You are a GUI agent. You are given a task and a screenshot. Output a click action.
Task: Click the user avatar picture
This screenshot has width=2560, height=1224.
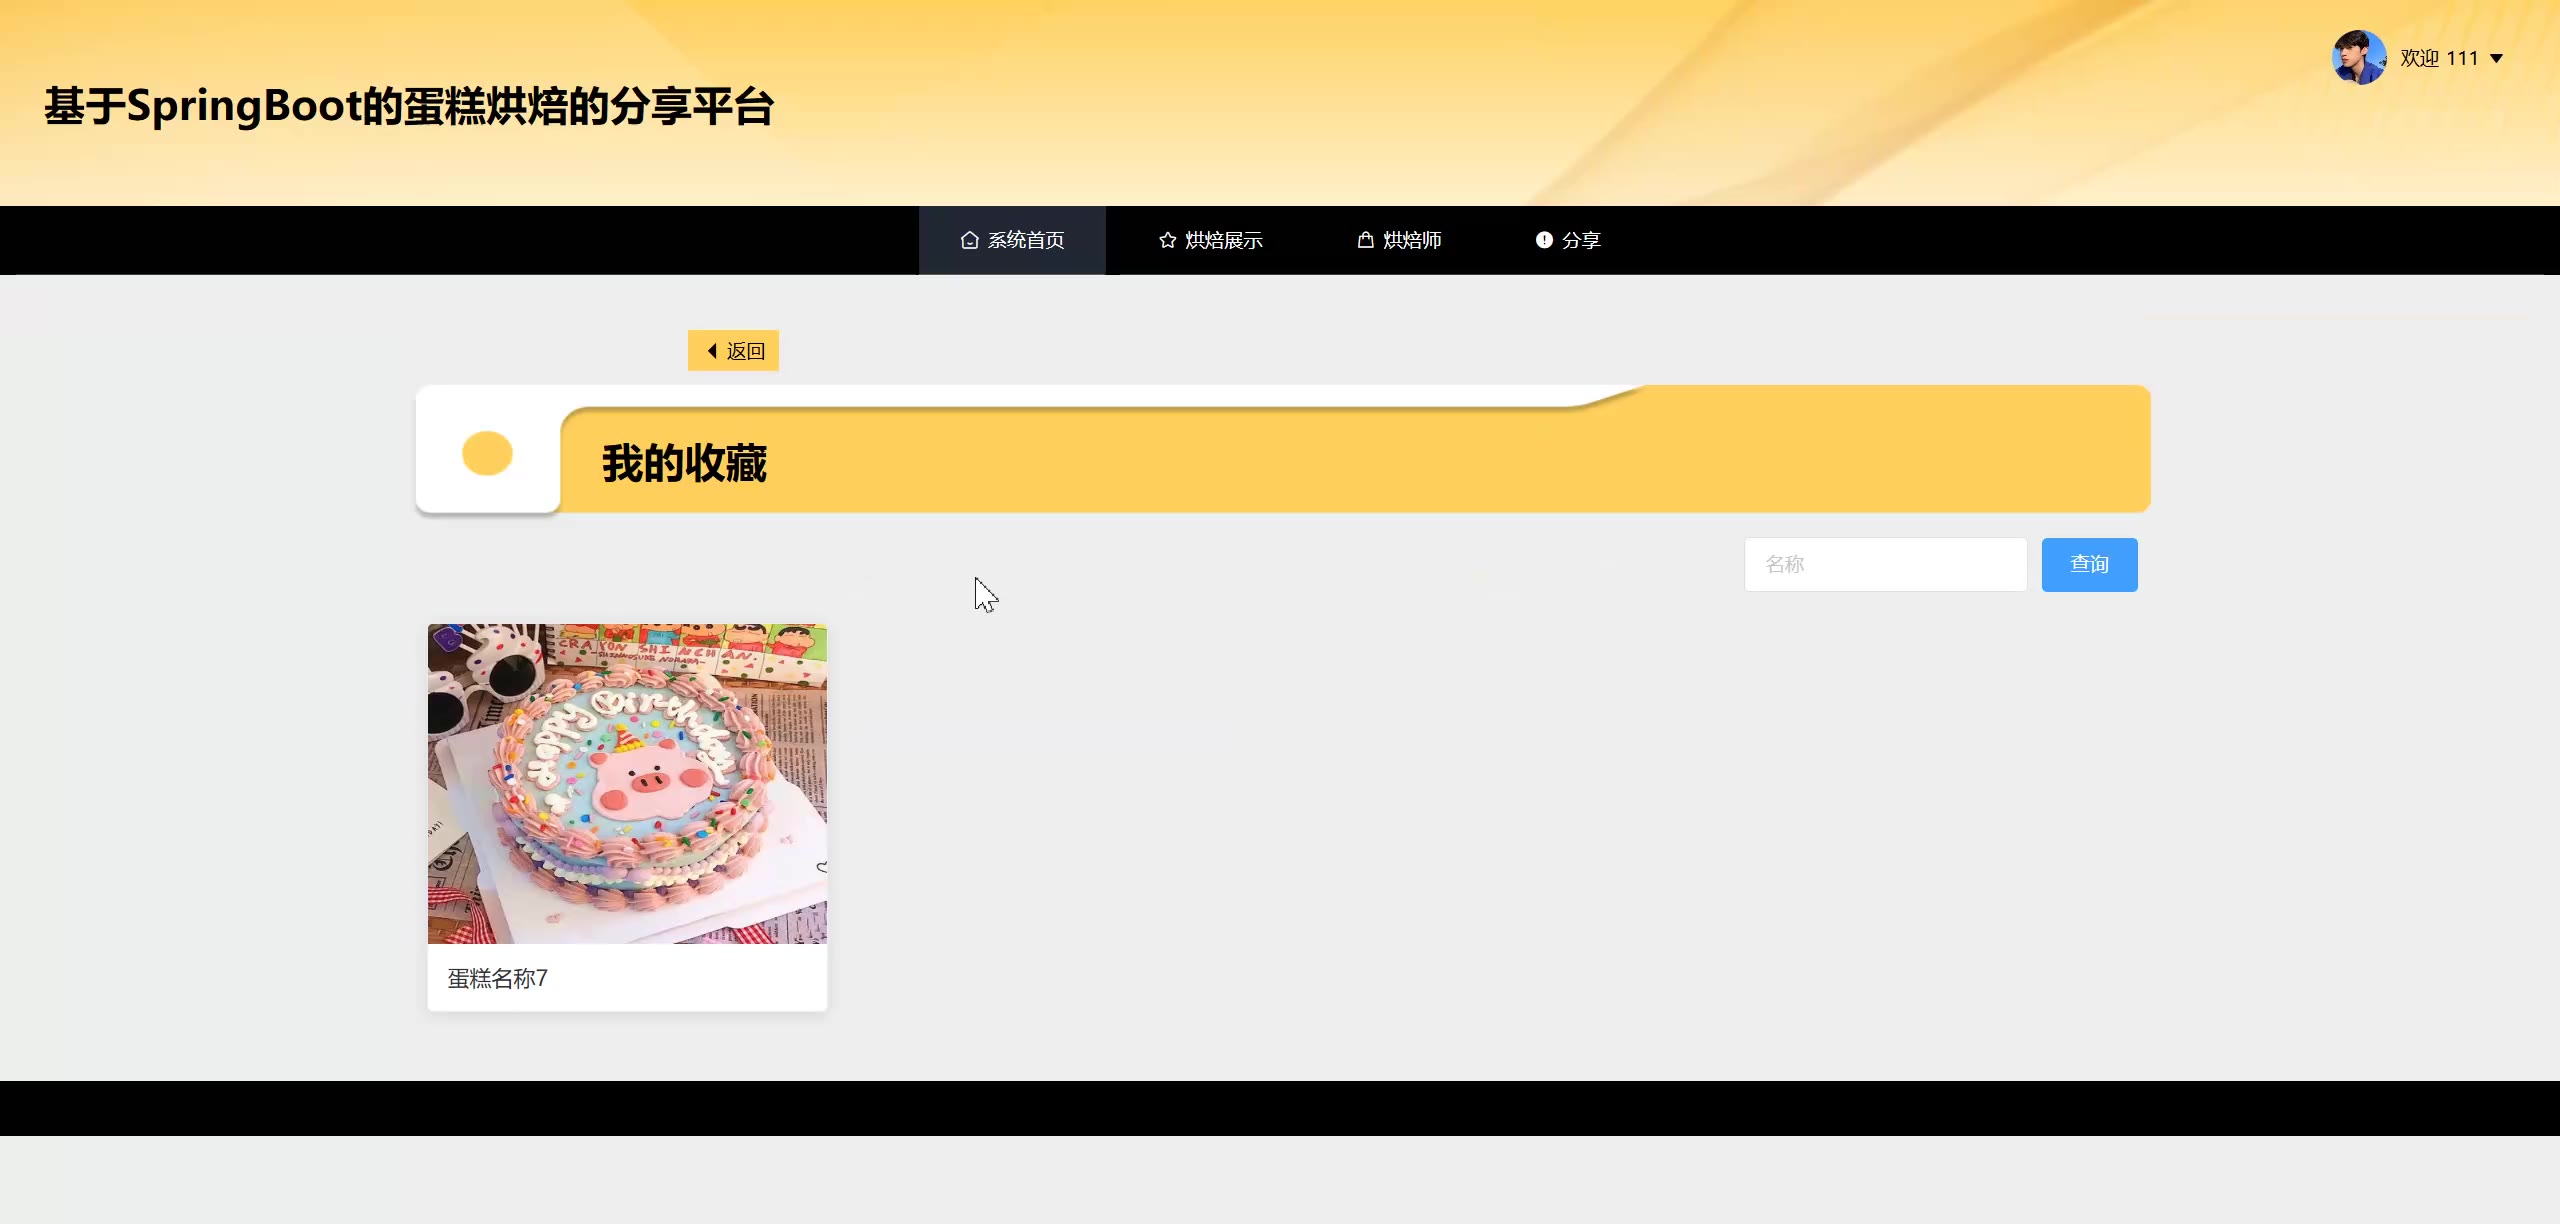coord(2358,58)
